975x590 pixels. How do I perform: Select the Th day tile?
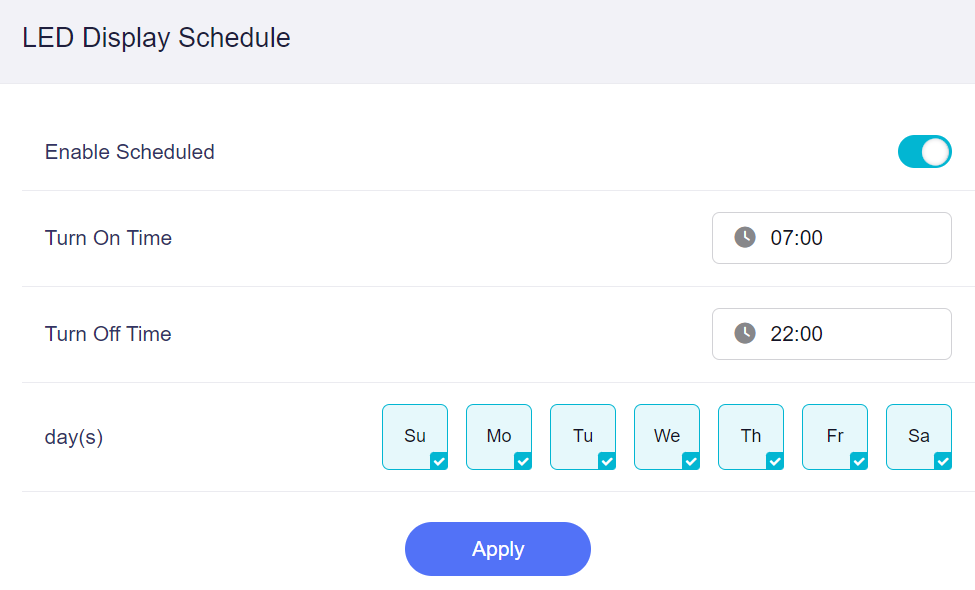point(750,430)
